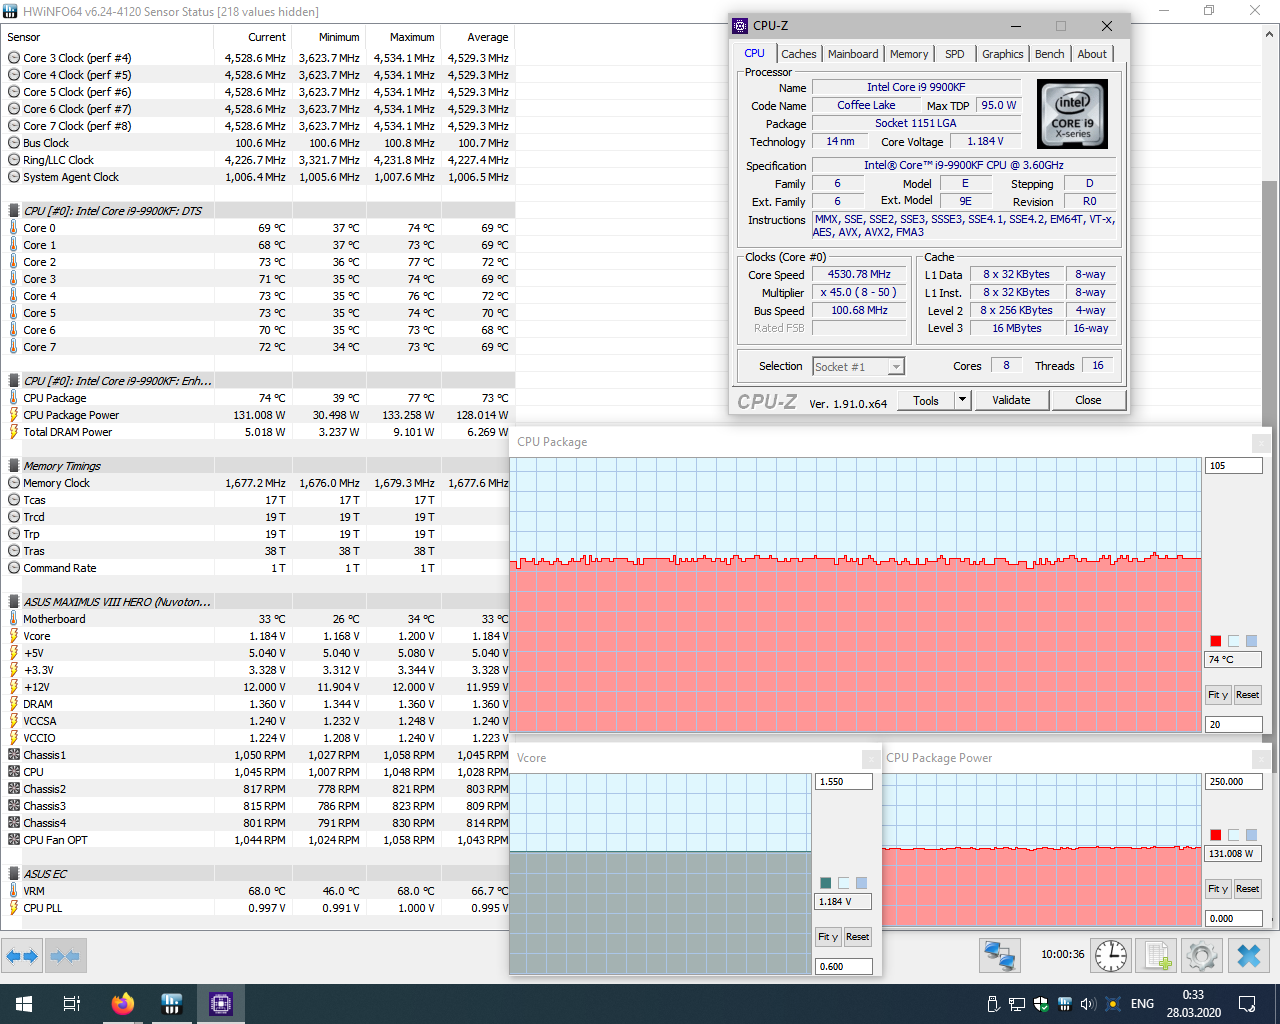Click Fit y in CPU Package graph
Viewport: 1280px width, 1024px height.
(x=1218, y=695)
